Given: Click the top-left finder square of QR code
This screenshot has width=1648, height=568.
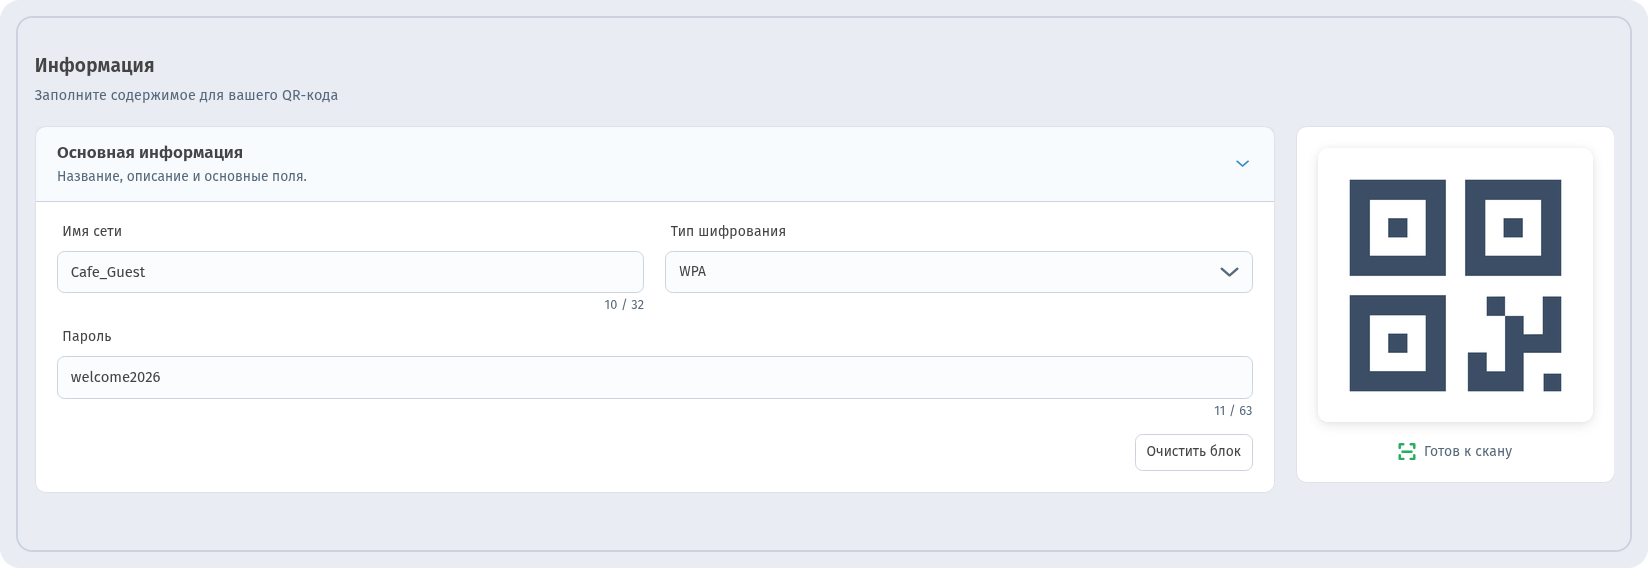Looking at the screenshot, I should click(1397, 228).
